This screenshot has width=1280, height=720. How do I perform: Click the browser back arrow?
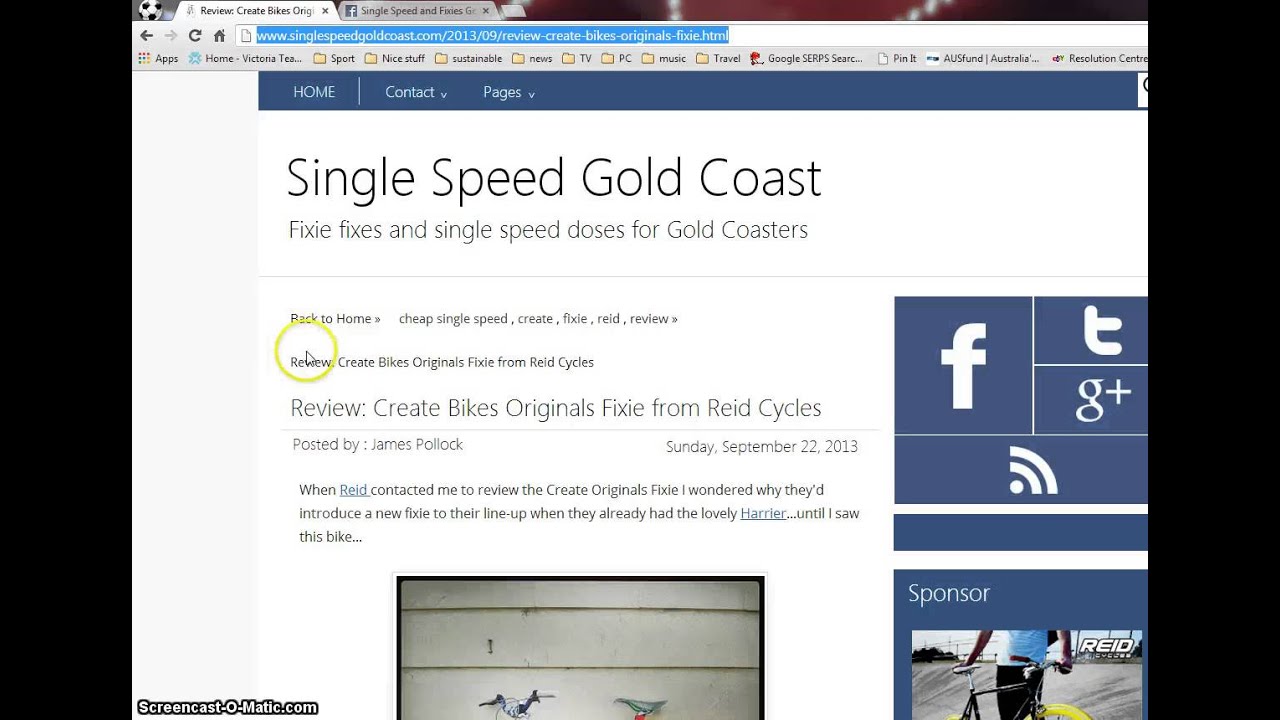[147, 36]
